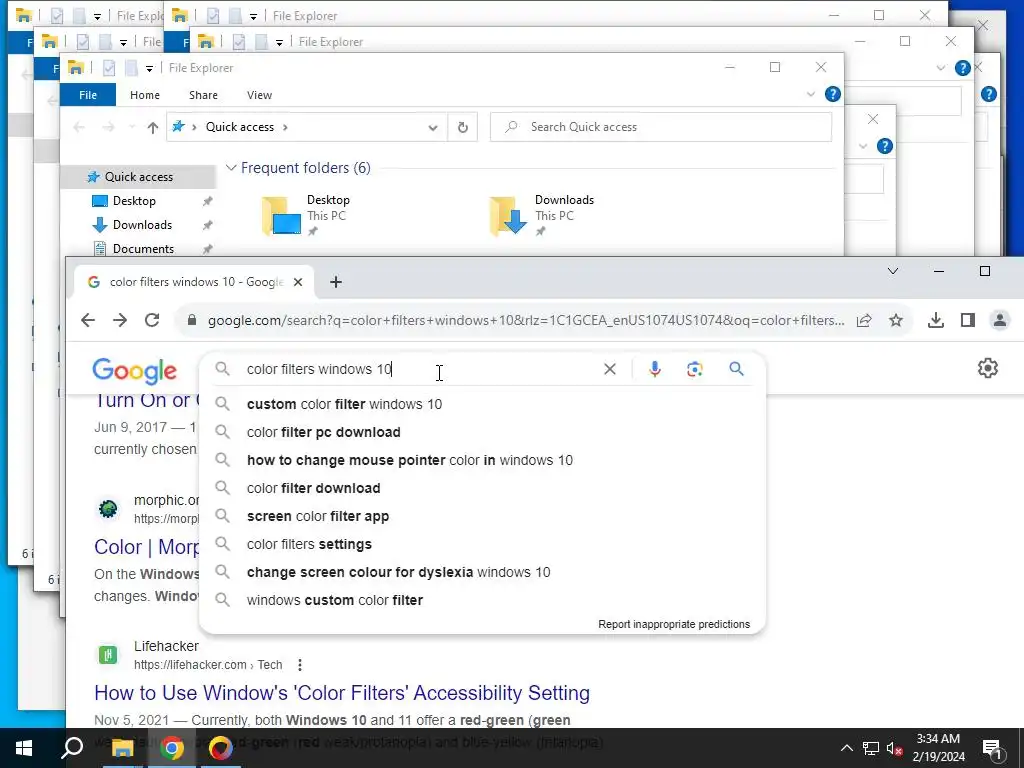Open Google quick settings gear
The width and height of the screenshot is (1024, 768).
point(987,368)
